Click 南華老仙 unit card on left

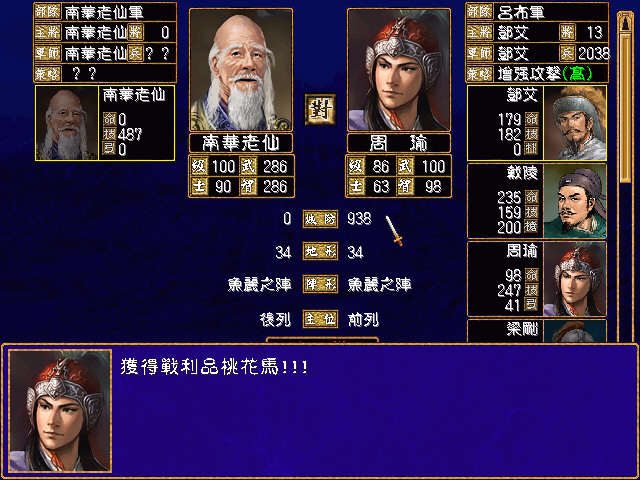tap(105, 123)
